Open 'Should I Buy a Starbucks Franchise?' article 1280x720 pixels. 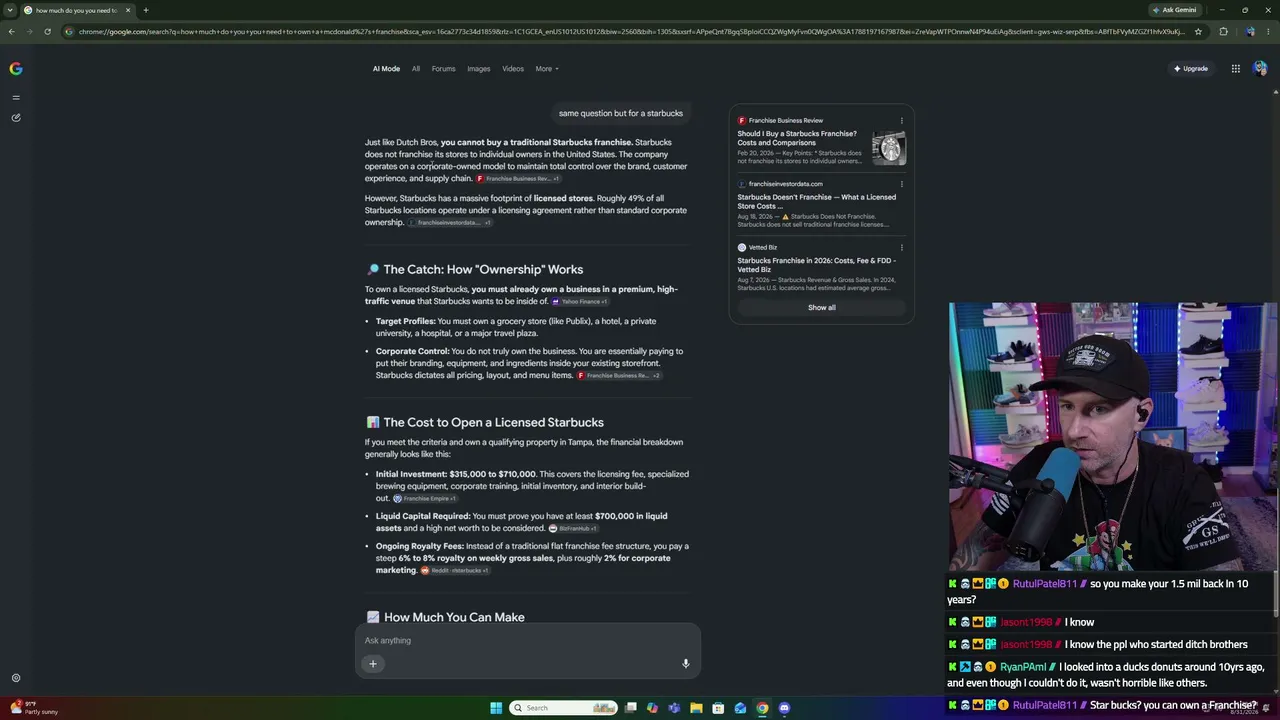point(797,138)
